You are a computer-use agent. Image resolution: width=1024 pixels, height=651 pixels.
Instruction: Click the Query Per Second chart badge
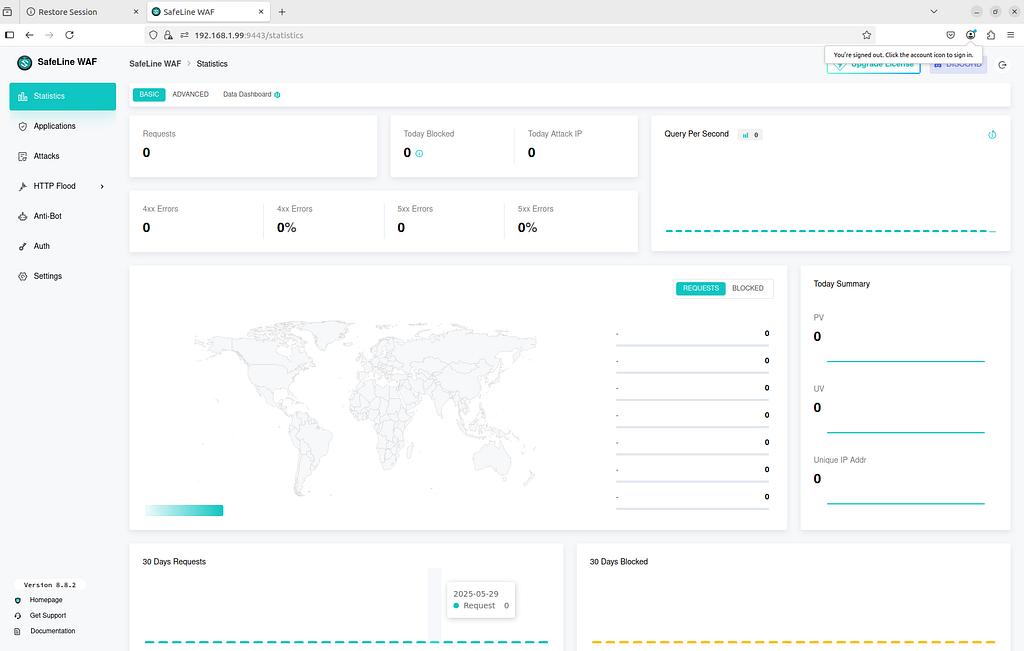click(x=750, y=135)
